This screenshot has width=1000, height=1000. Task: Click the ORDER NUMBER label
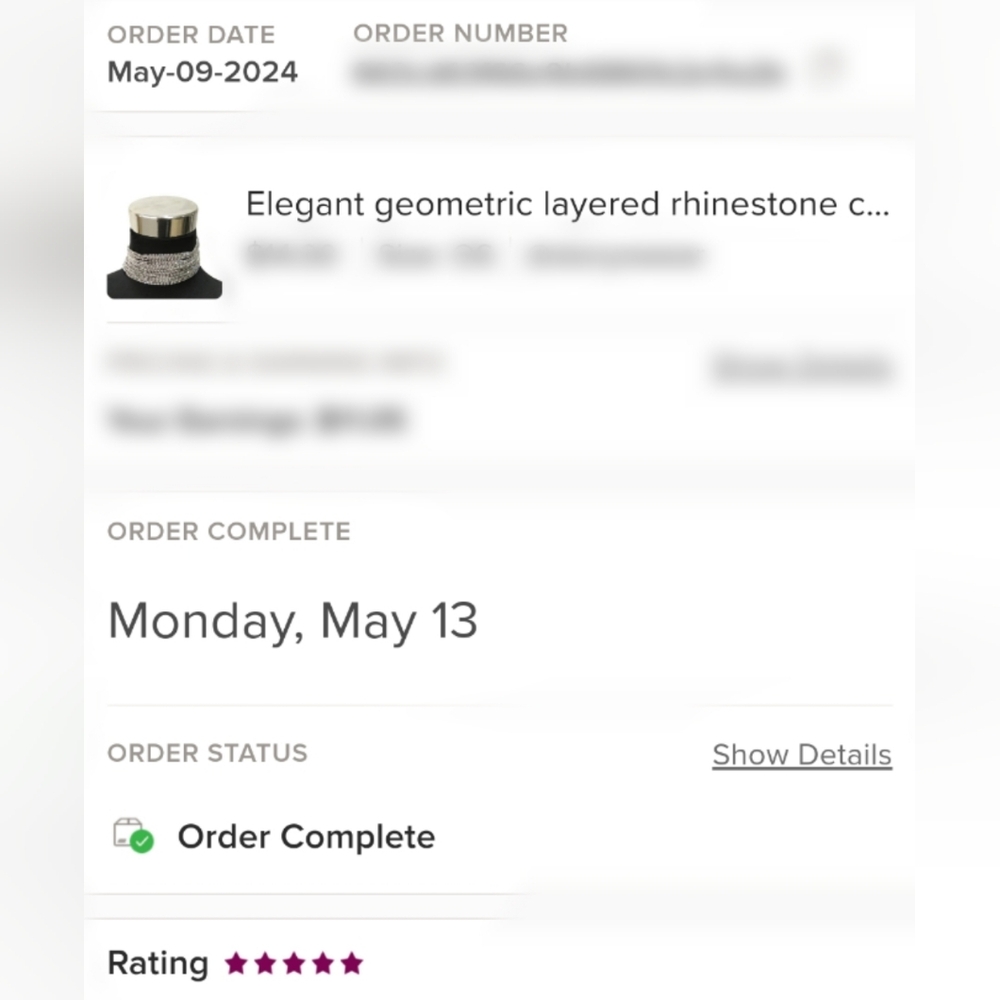pyautogui.click(x=460, y=33)
